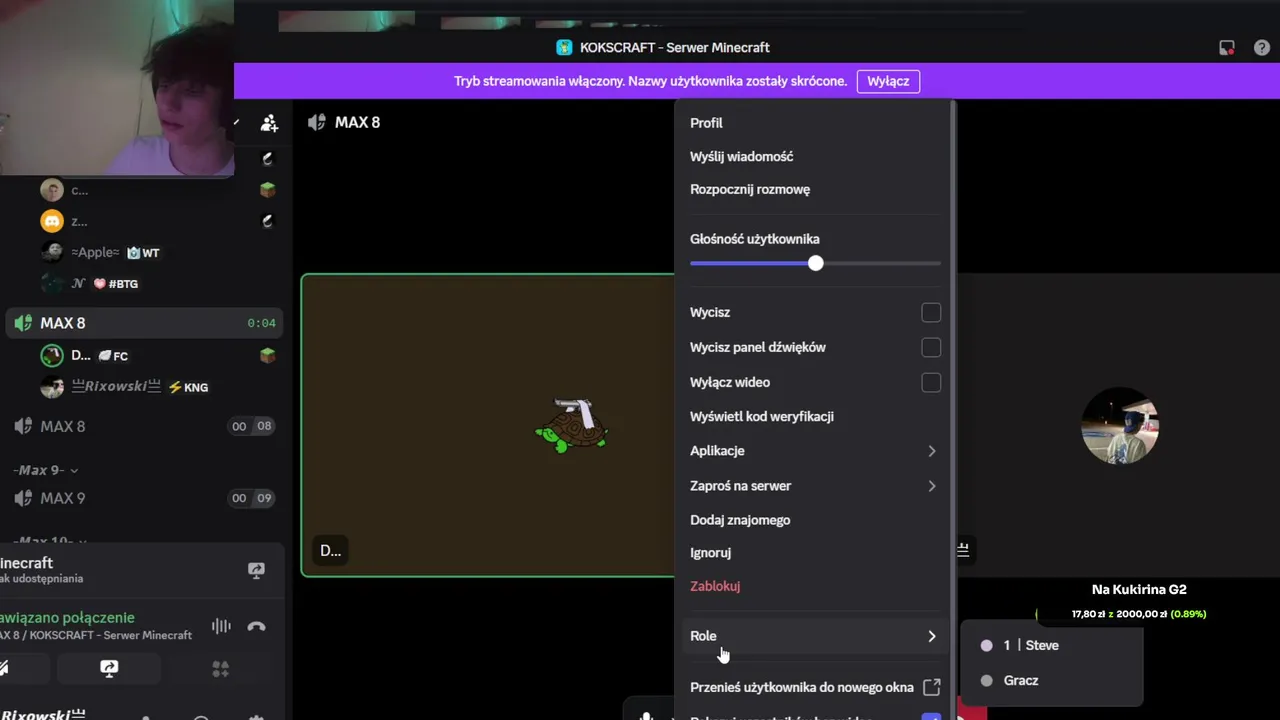Open the voice noise suppression waveform icon
The image size is (1280, 720).
coord(221,627)
